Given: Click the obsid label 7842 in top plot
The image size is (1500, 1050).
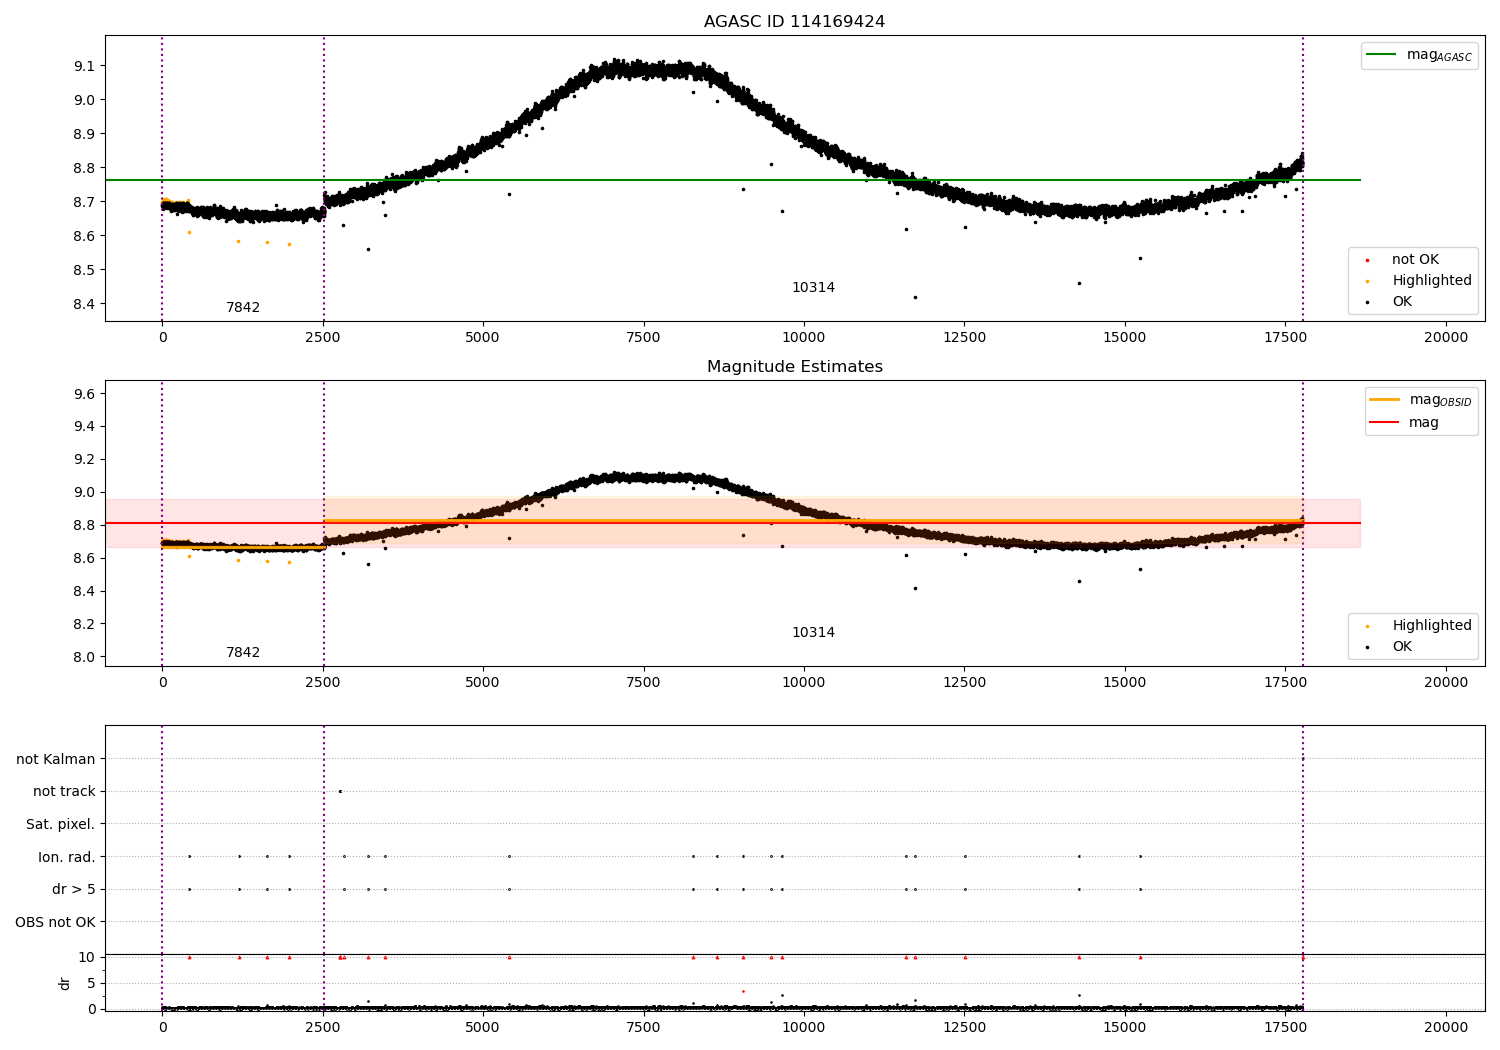Looking at the screenshot, I should point(243,308).
